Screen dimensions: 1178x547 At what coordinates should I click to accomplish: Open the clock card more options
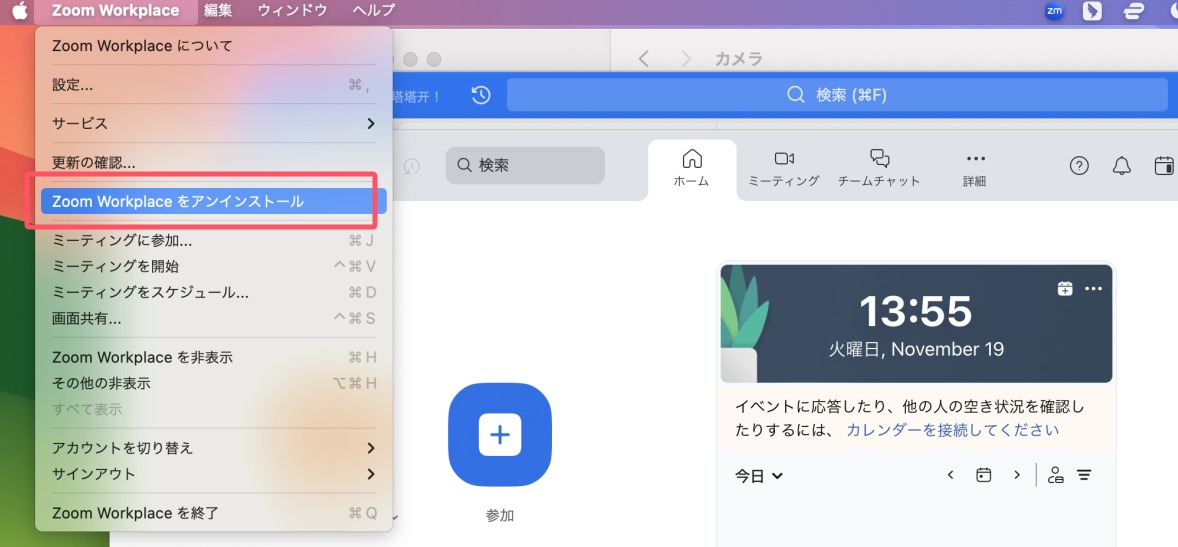coord(1093,289)
